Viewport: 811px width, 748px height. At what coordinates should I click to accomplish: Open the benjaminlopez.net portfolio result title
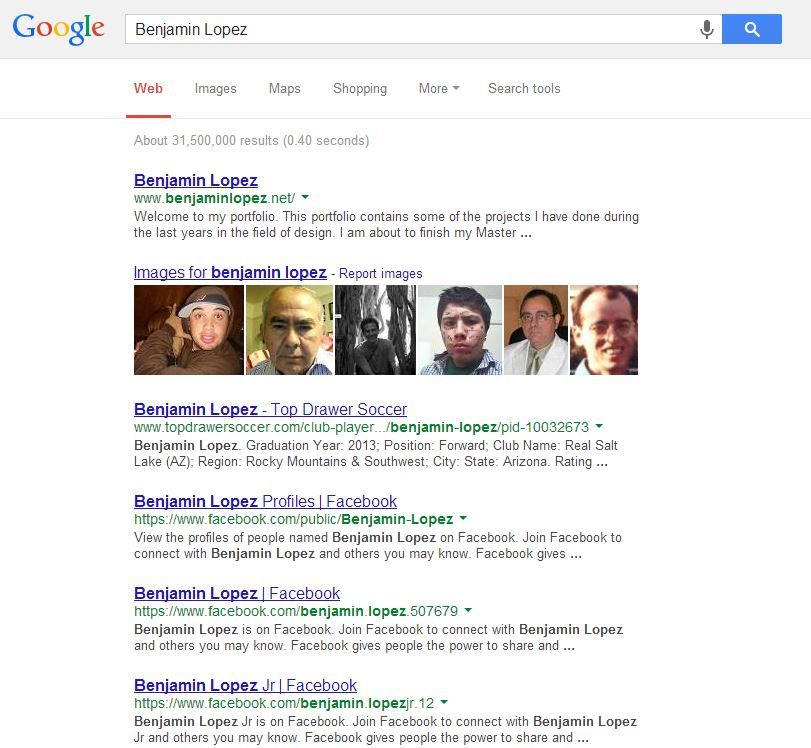[x=195, y=181]
